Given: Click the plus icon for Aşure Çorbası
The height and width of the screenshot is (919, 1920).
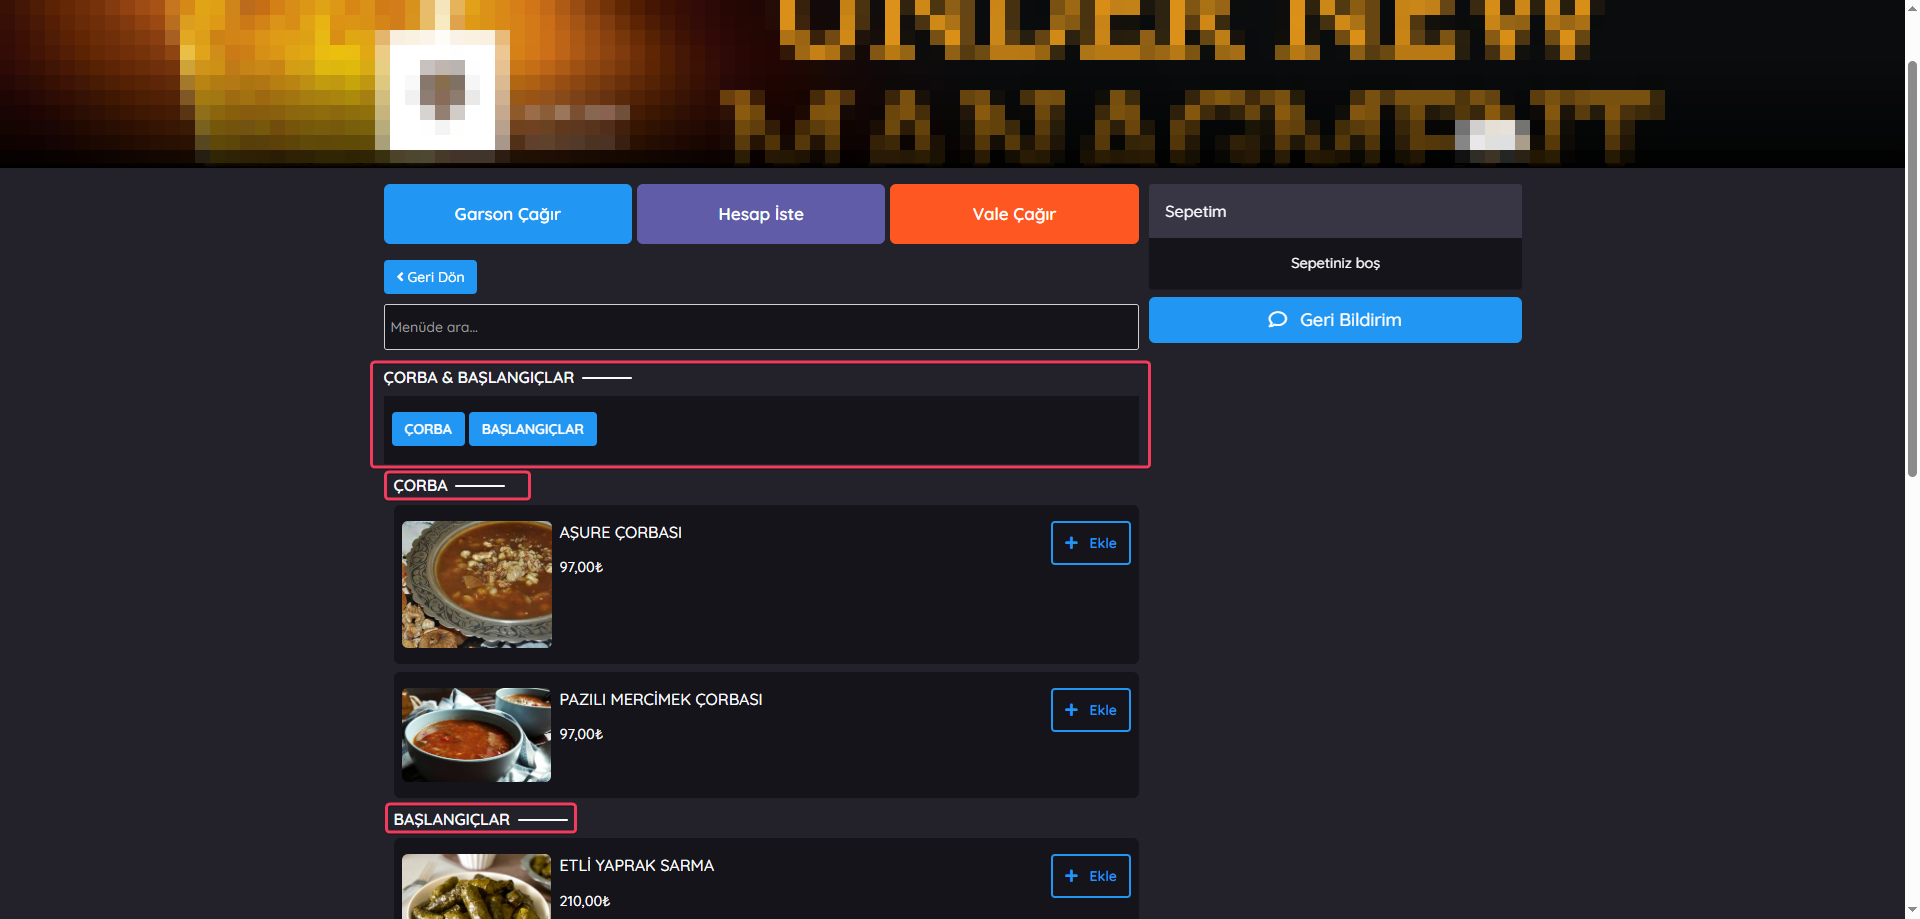Looking at the screenshot, I should [1071, 543].
